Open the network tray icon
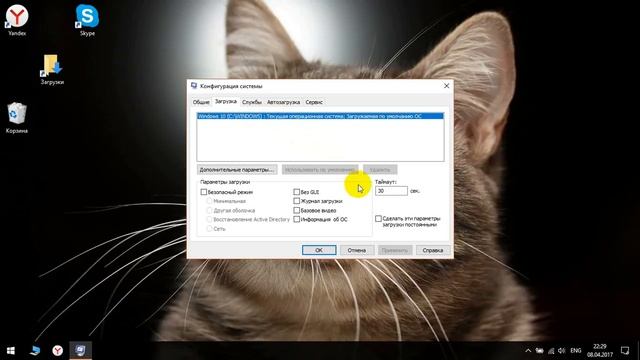 coord(551,351)
